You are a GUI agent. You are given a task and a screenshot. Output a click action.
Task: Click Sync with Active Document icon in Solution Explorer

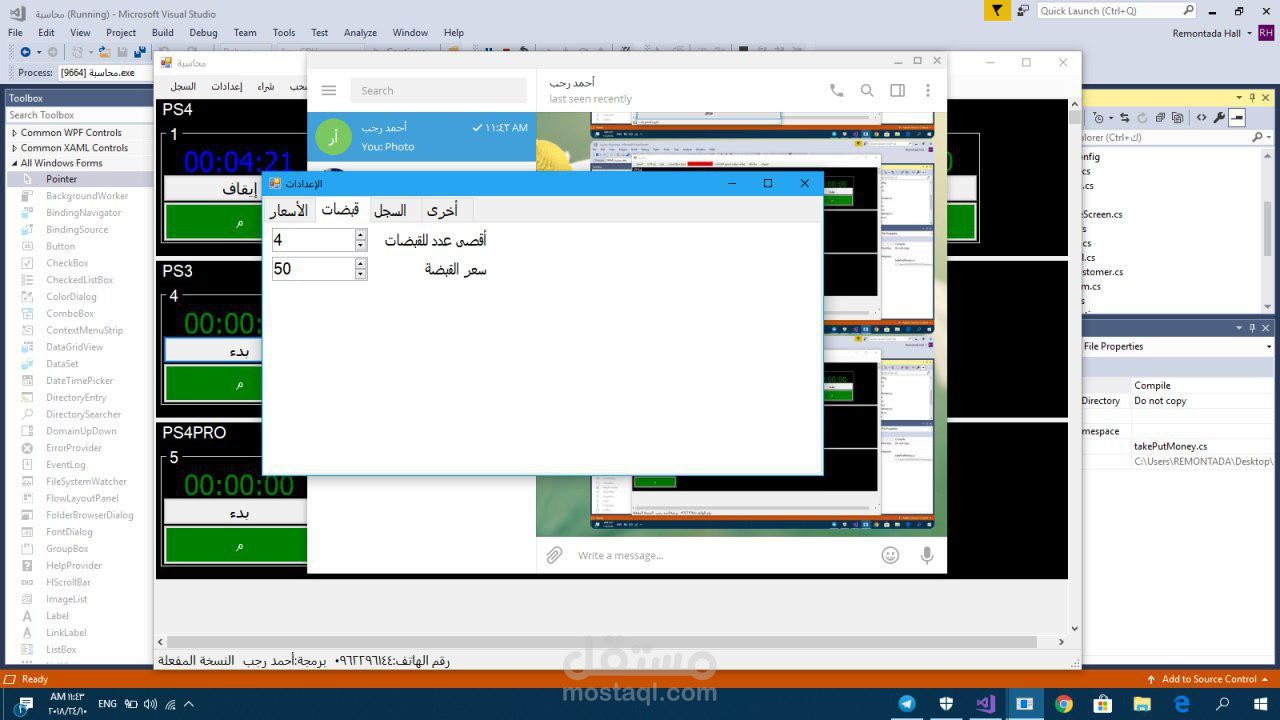pyautogui.click(x=1125, y=118)
